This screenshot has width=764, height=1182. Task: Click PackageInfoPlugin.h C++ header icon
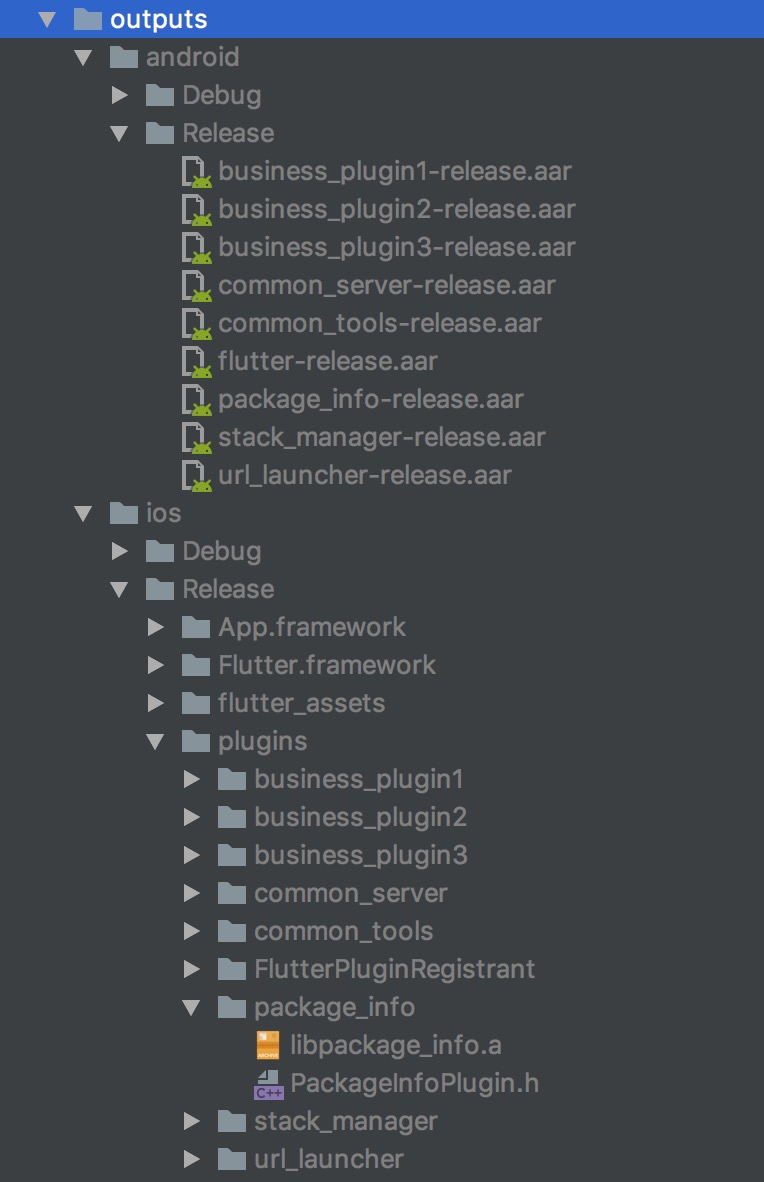click(x=268, y=1084)
